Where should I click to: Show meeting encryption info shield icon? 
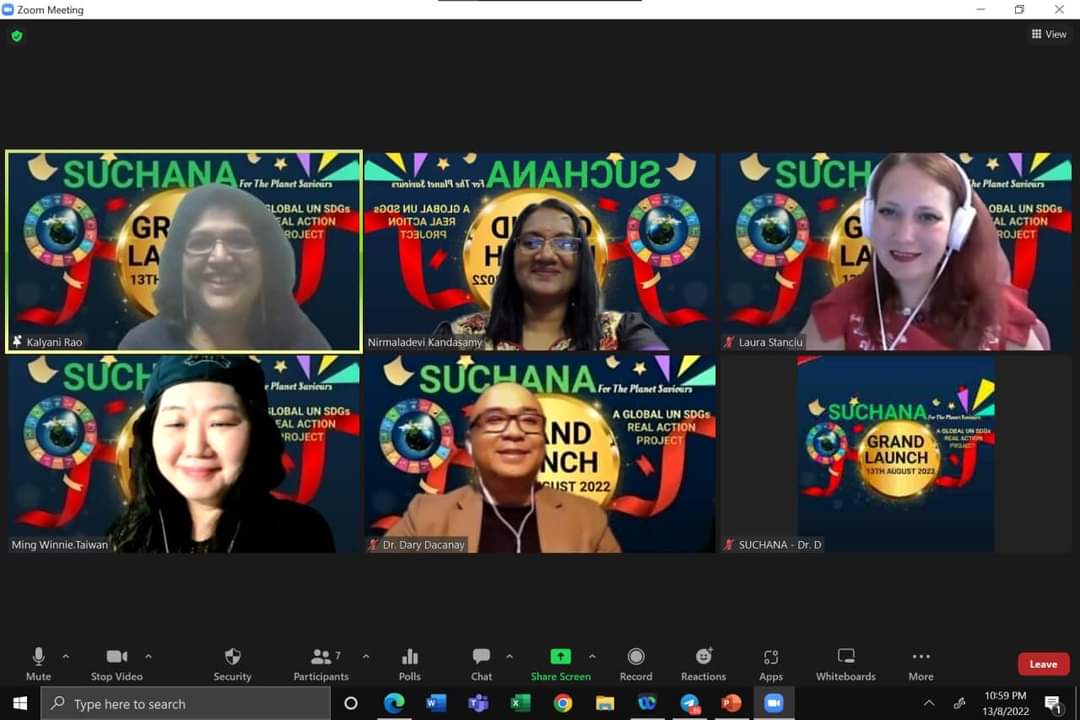click(17, 36)
